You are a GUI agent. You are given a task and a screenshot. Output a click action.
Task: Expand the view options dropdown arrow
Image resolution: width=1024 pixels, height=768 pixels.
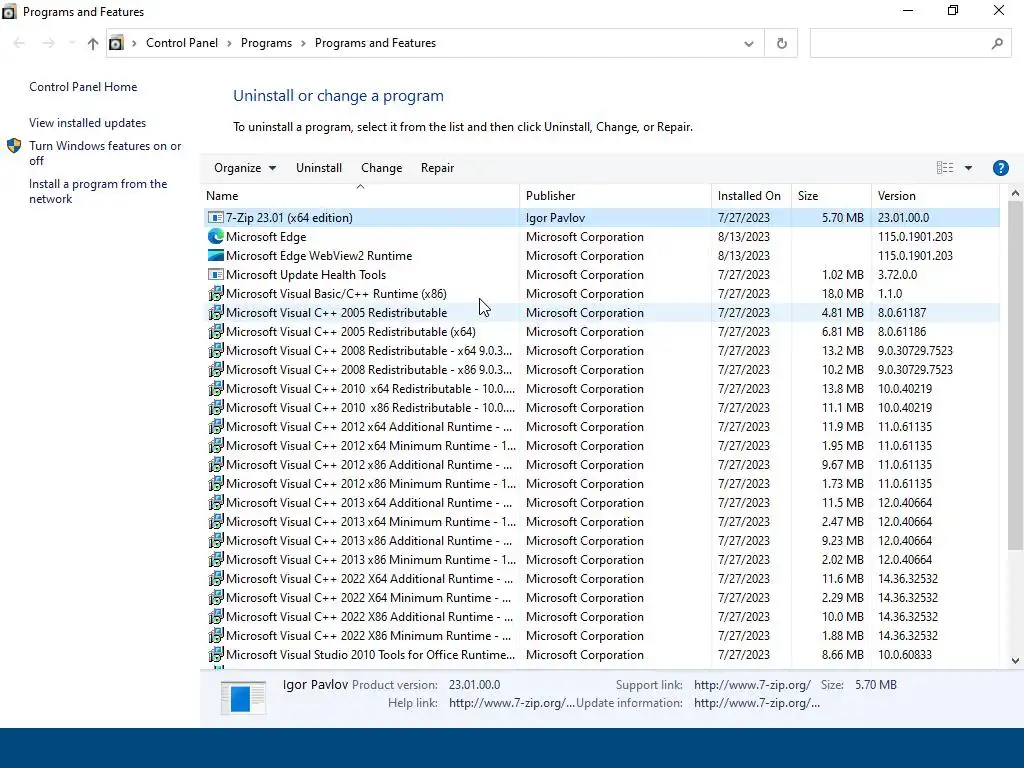coord(968,168)
